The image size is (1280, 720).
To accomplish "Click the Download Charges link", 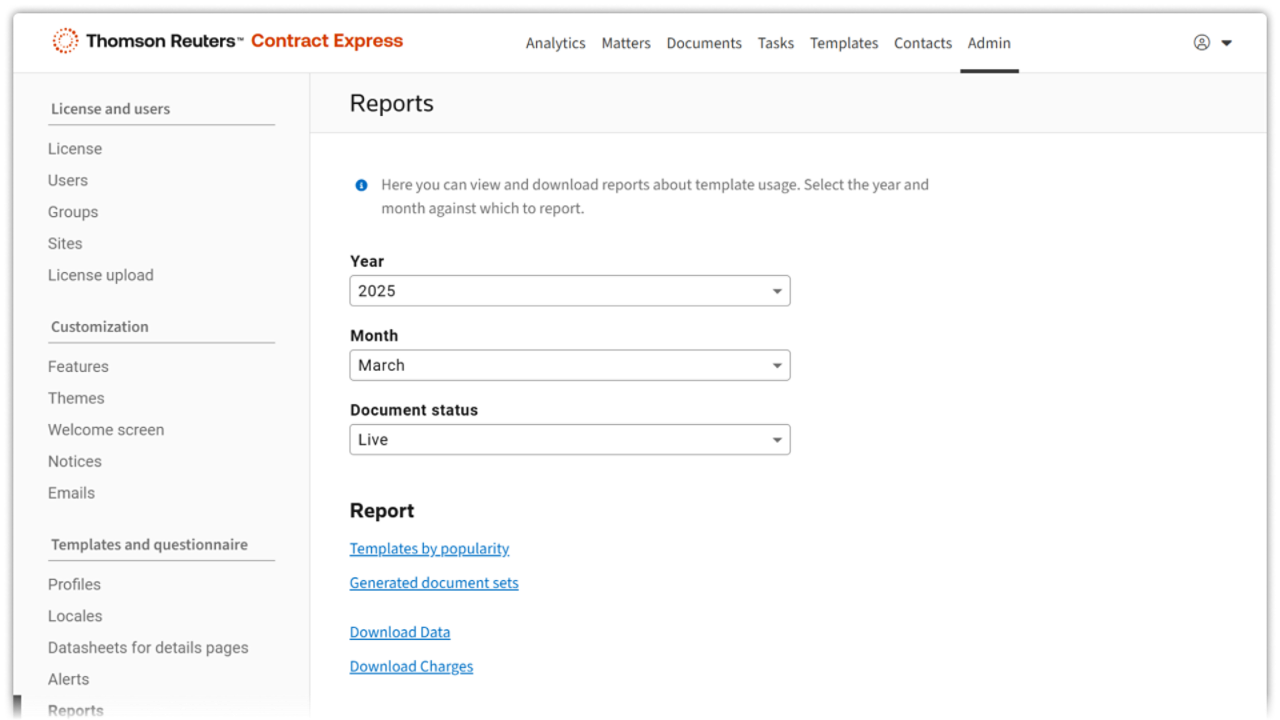I will coord(411,666).
